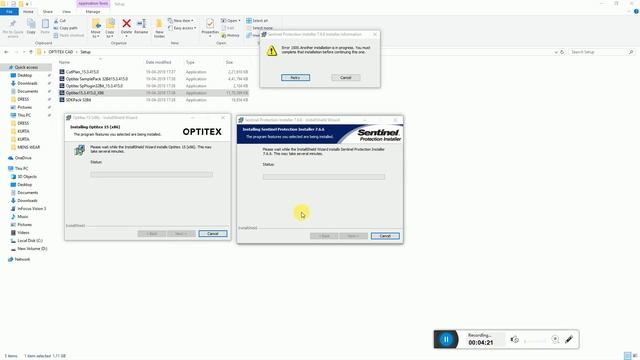Go back using the Back arrow
Viewport: 640px width, 360px height.
pos(6,52)
